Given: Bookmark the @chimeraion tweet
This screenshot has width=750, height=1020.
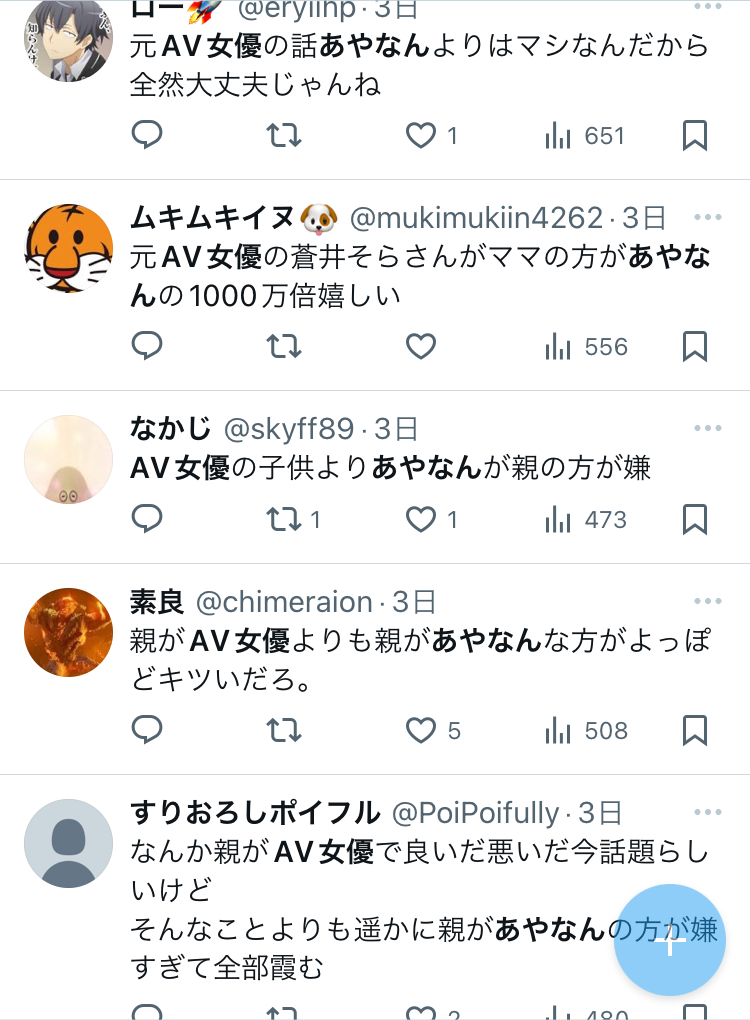Looking at the screenshot, I should click(695, 730).
